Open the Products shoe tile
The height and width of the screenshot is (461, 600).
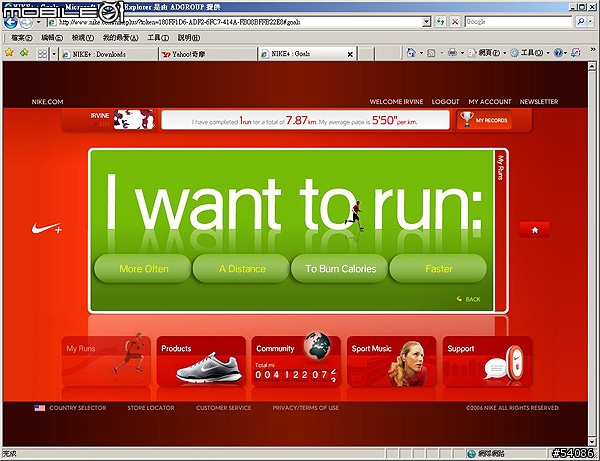pos(201,361)
